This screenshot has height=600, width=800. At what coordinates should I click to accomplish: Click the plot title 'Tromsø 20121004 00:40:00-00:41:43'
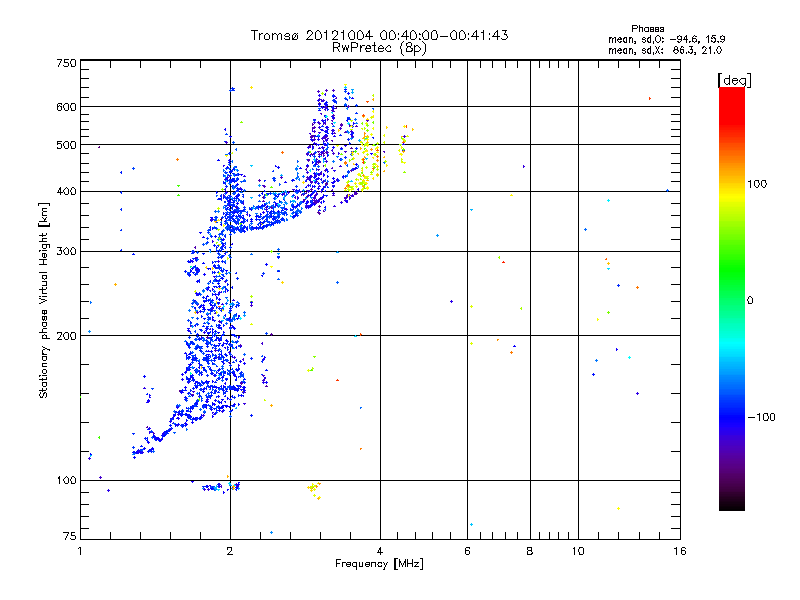pyautogui.click(x=379, y=35)
